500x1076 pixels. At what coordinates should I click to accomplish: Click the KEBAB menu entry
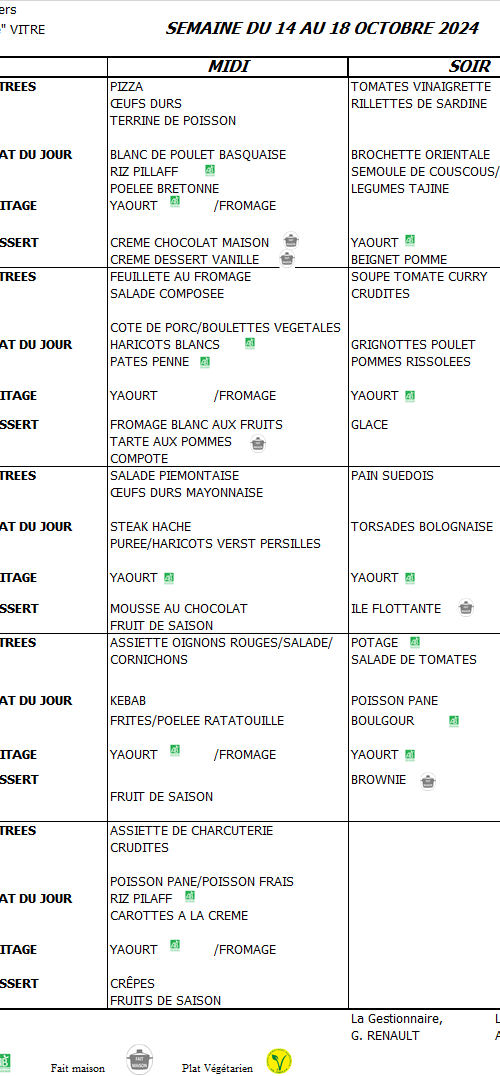tap(128, 701)
